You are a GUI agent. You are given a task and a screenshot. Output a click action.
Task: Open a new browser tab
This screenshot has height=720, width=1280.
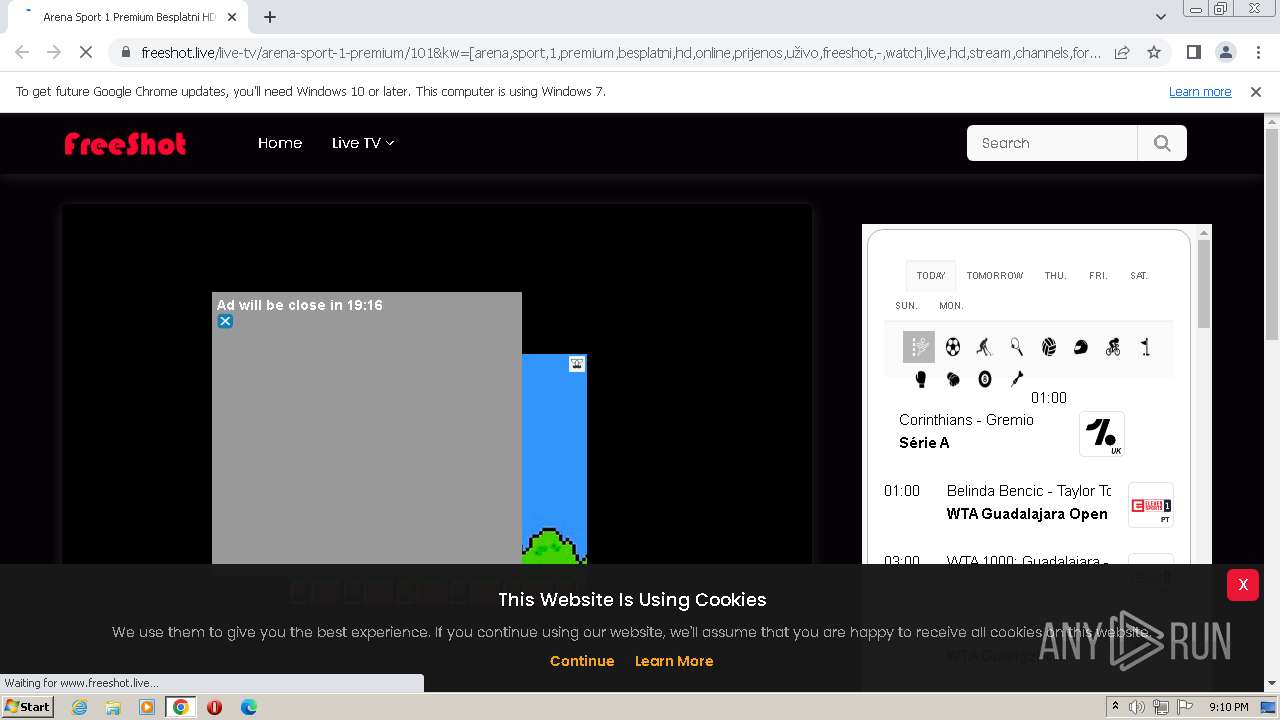270,17
